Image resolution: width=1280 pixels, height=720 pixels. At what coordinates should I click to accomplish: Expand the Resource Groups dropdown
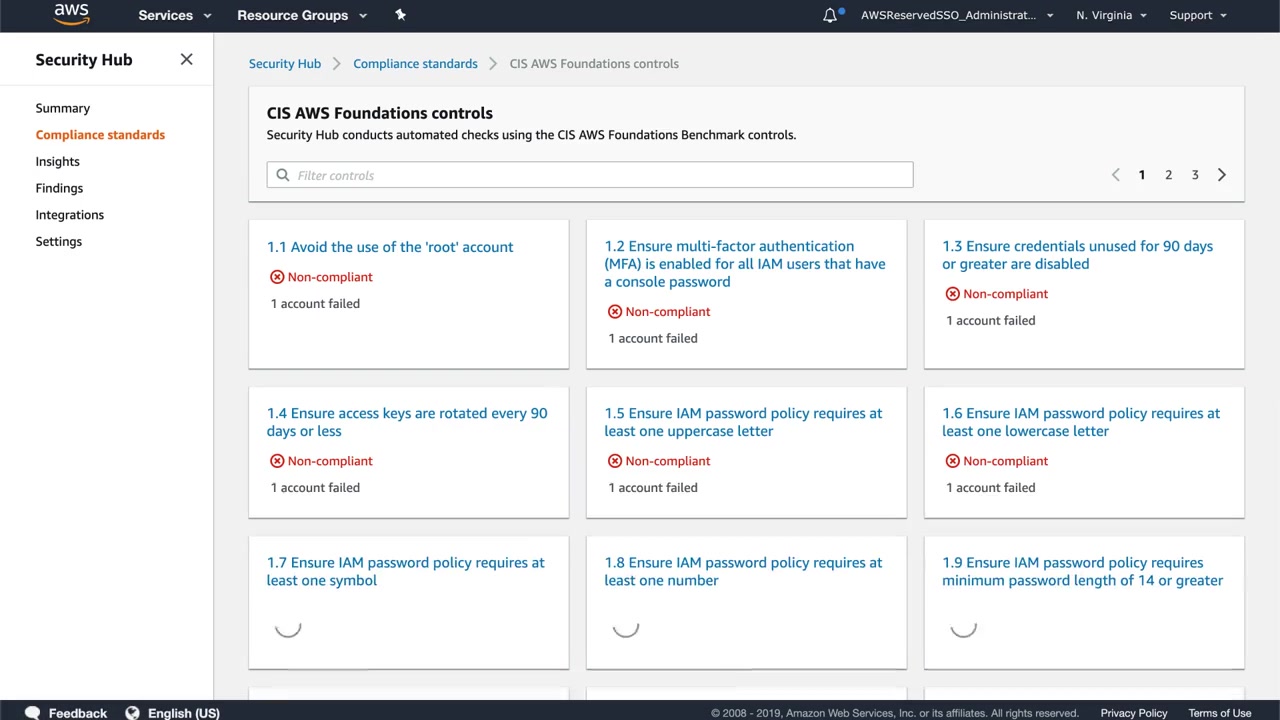point(302,15)
